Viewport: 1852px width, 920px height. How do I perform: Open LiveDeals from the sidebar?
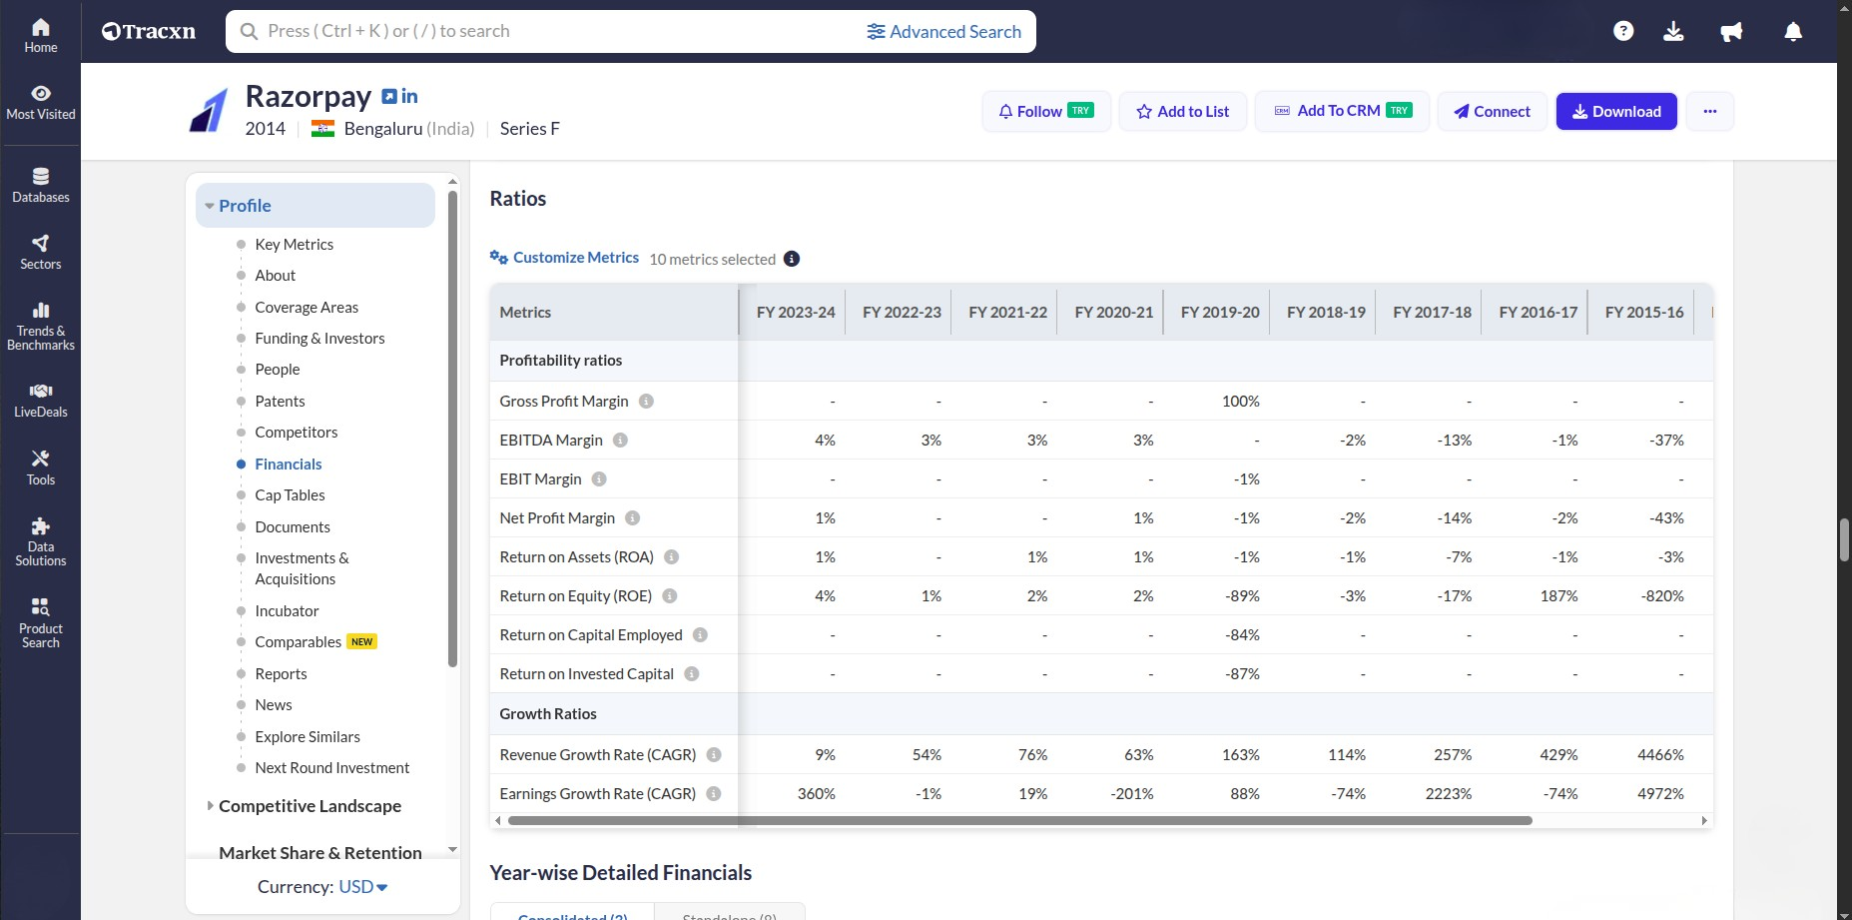pos(40,398)
